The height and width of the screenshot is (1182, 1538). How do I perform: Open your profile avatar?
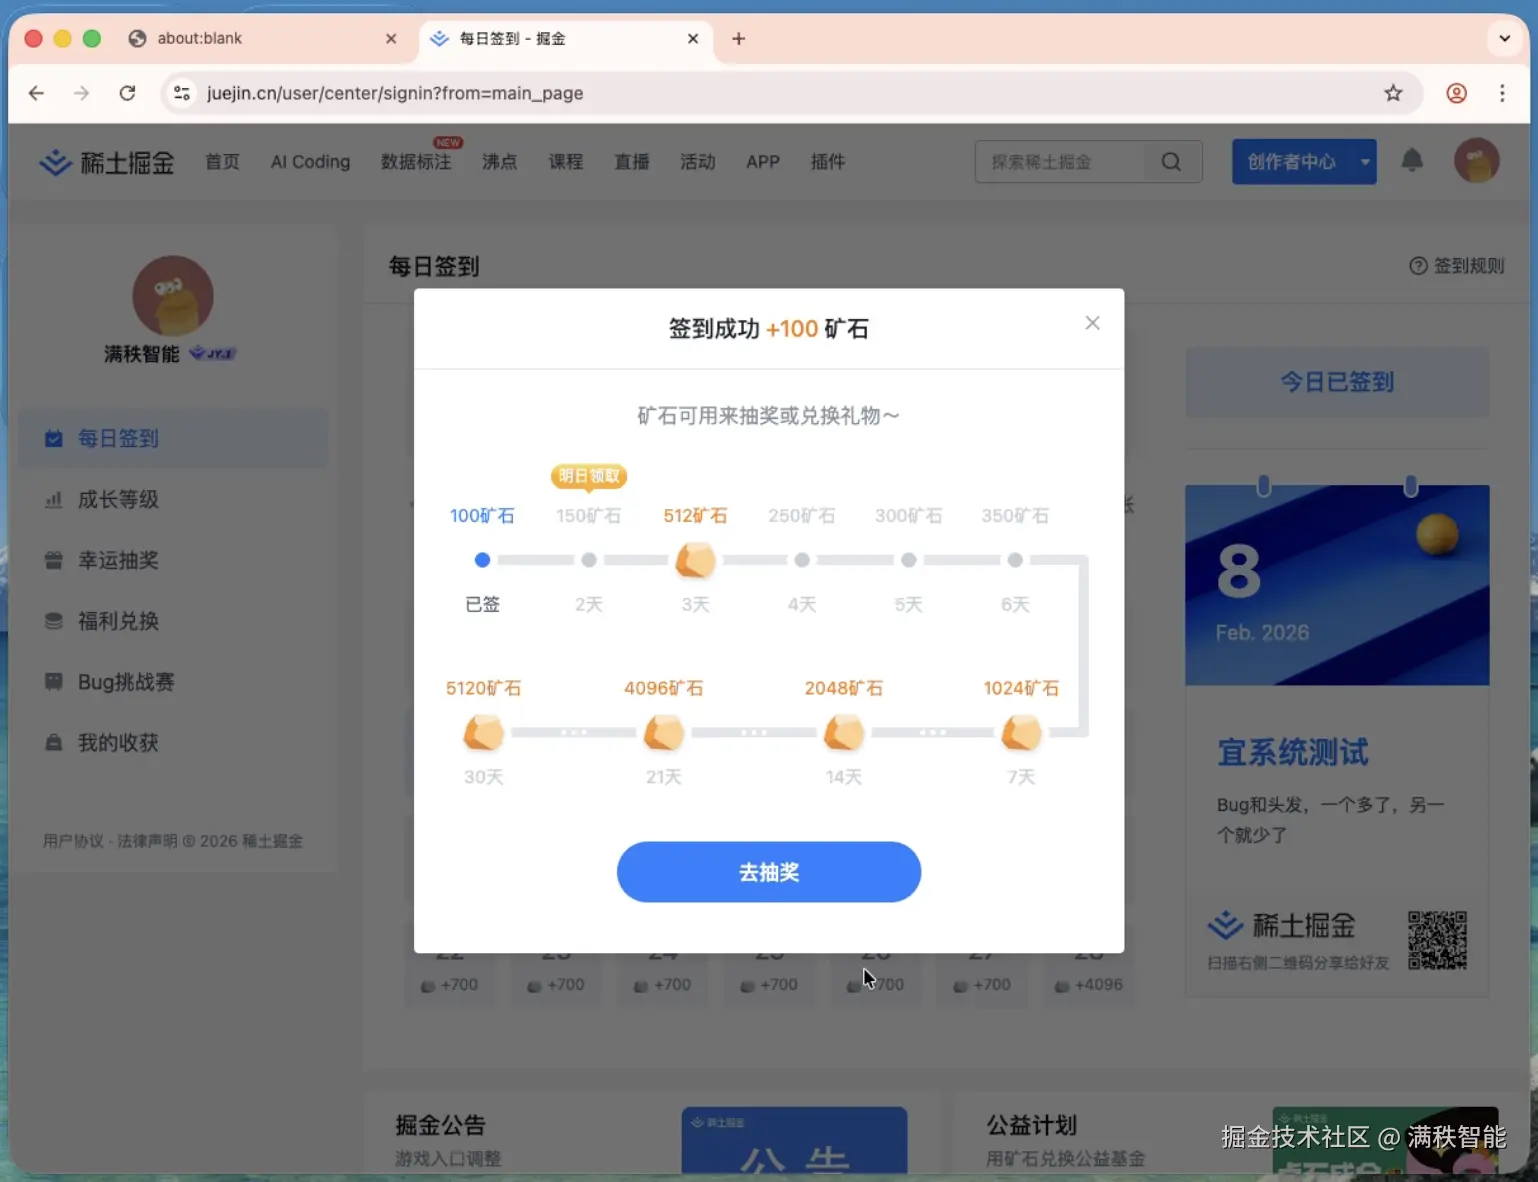tap(1476, 161)
